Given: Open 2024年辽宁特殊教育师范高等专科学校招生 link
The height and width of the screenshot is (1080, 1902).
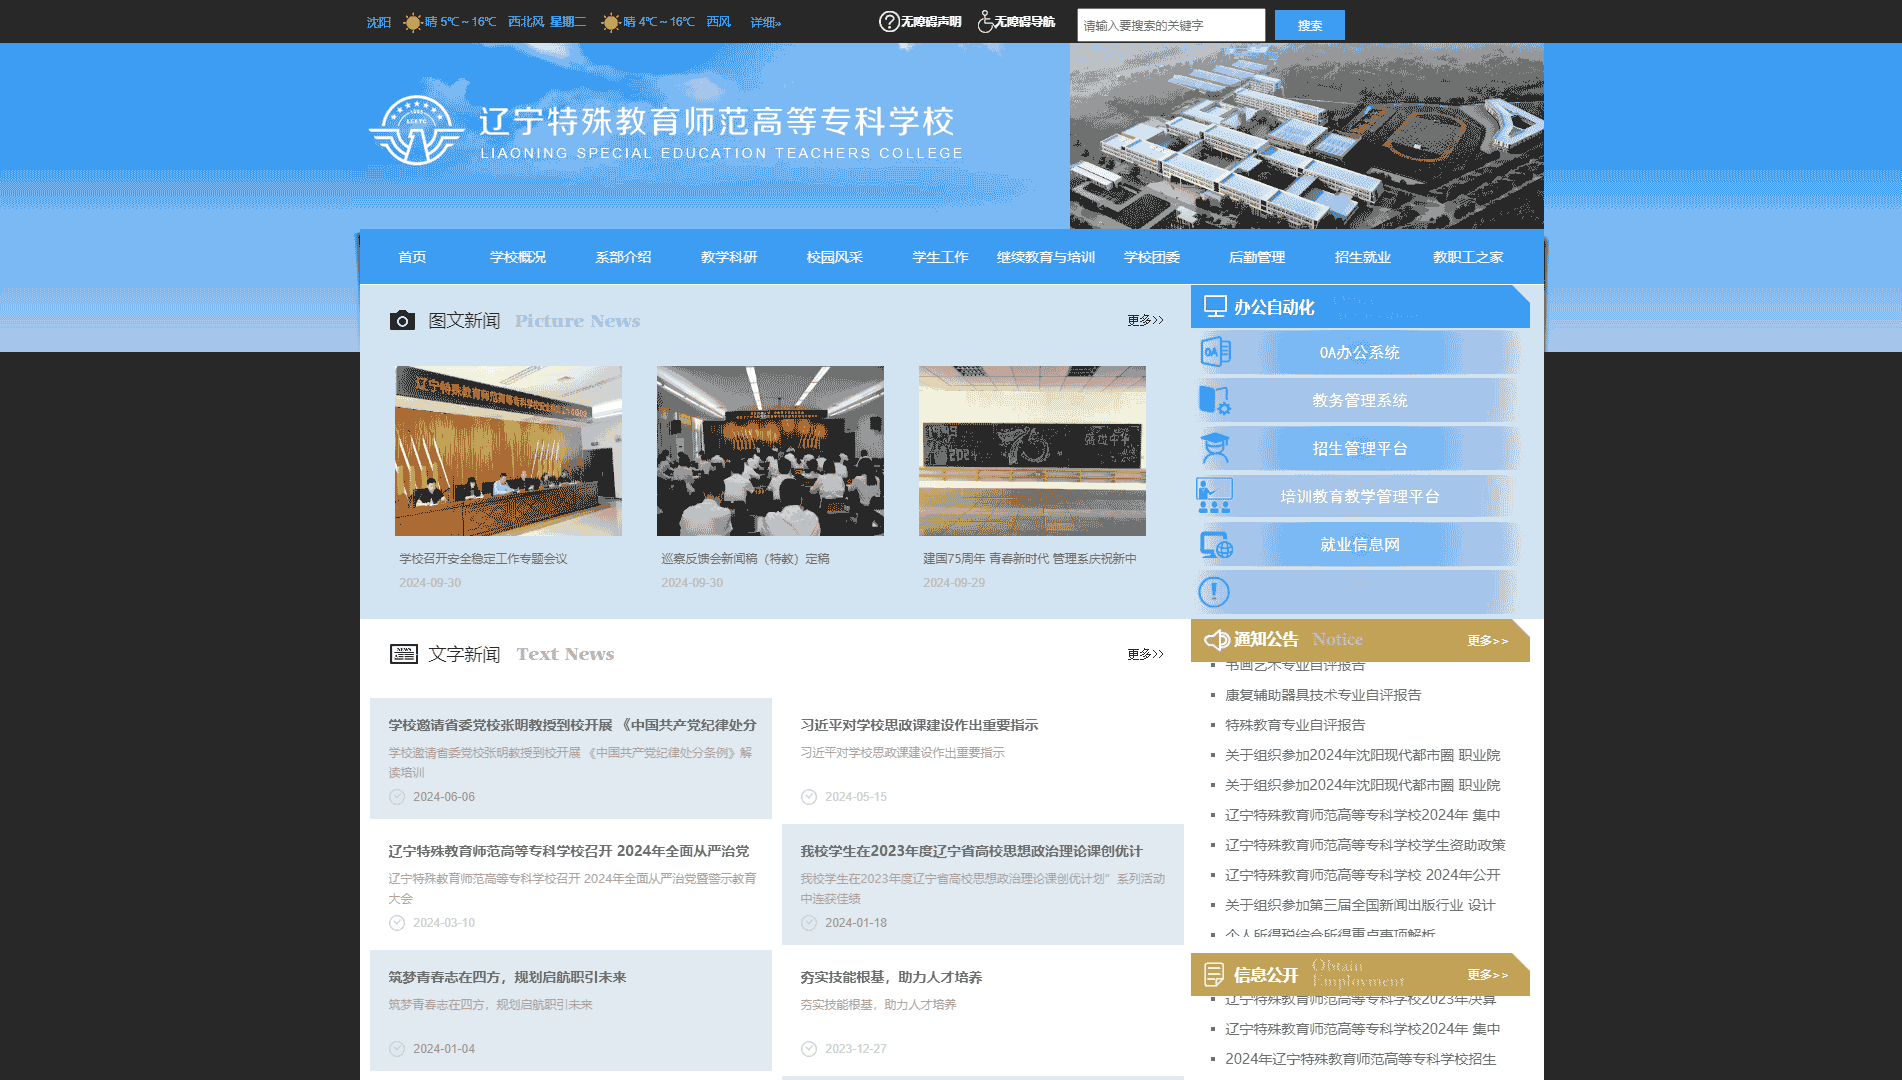Looking at the screenshot, I should pyautogui.click(x=1360, y=1059).
